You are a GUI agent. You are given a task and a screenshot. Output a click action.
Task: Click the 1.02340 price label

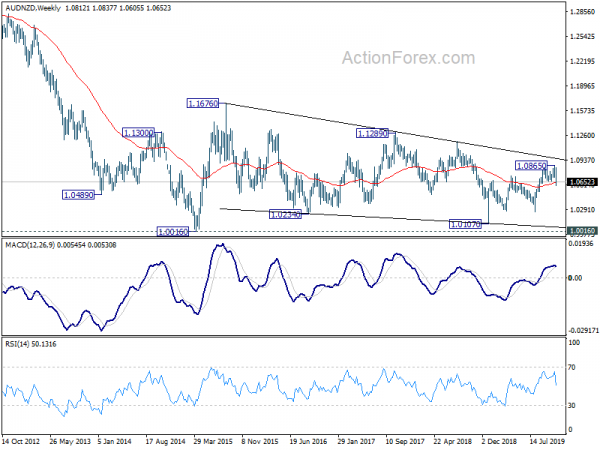click(285, 214)
